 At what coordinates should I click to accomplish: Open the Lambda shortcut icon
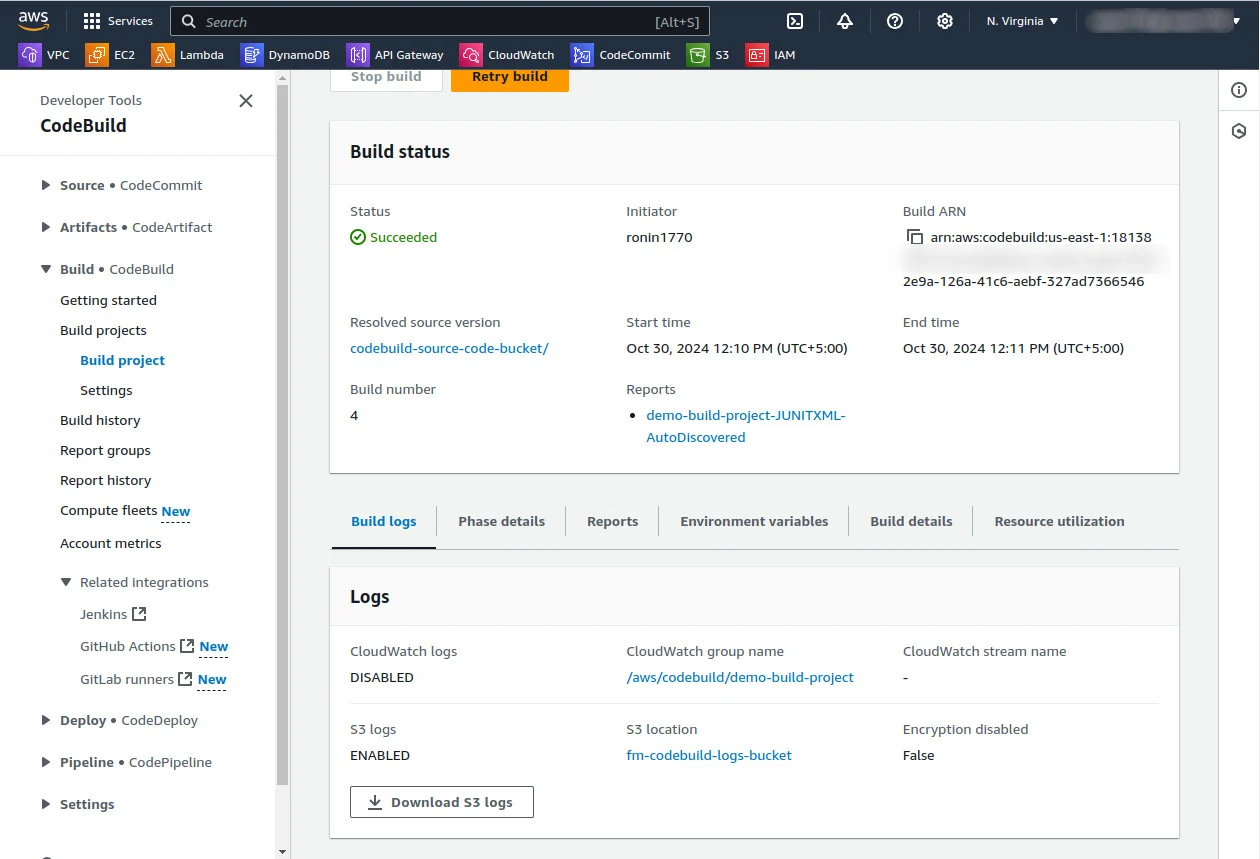click(x=163, y=55)
